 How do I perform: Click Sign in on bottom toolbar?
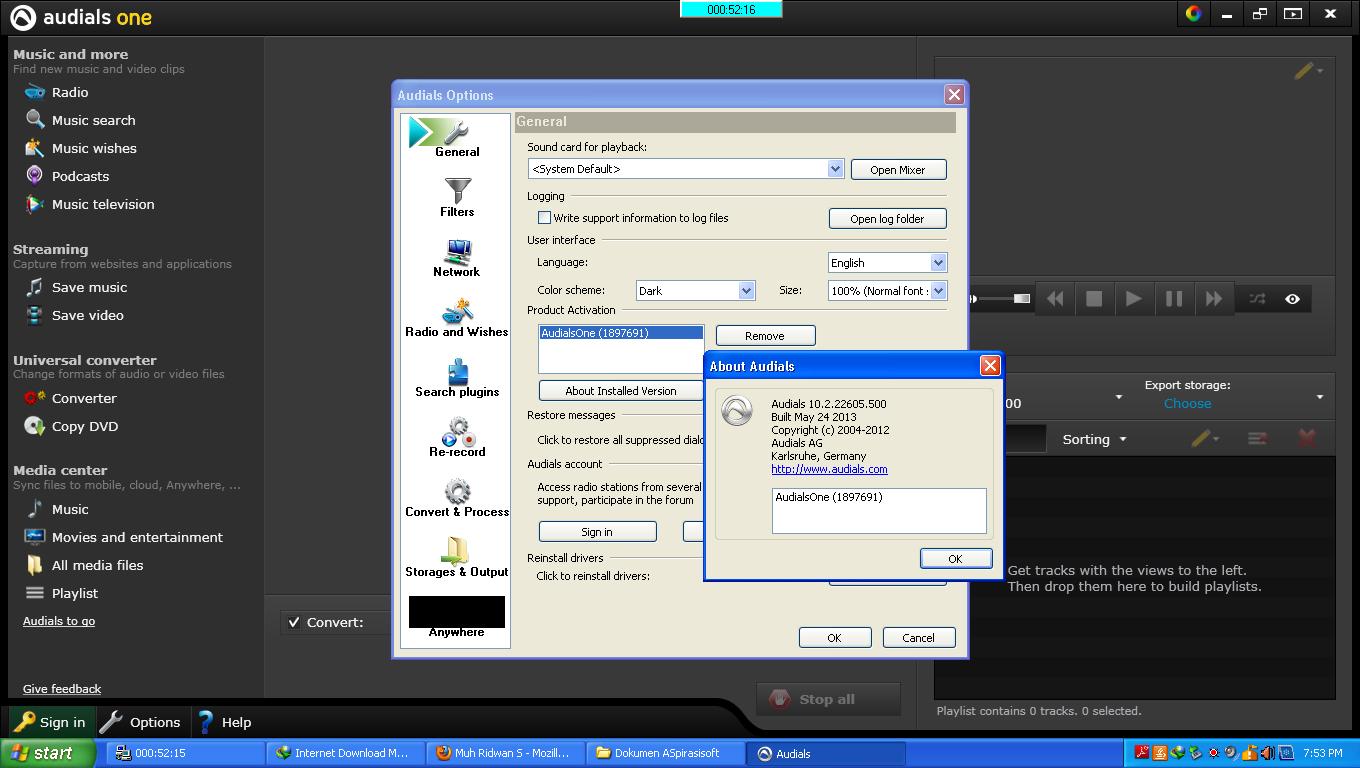coord(50,722)
